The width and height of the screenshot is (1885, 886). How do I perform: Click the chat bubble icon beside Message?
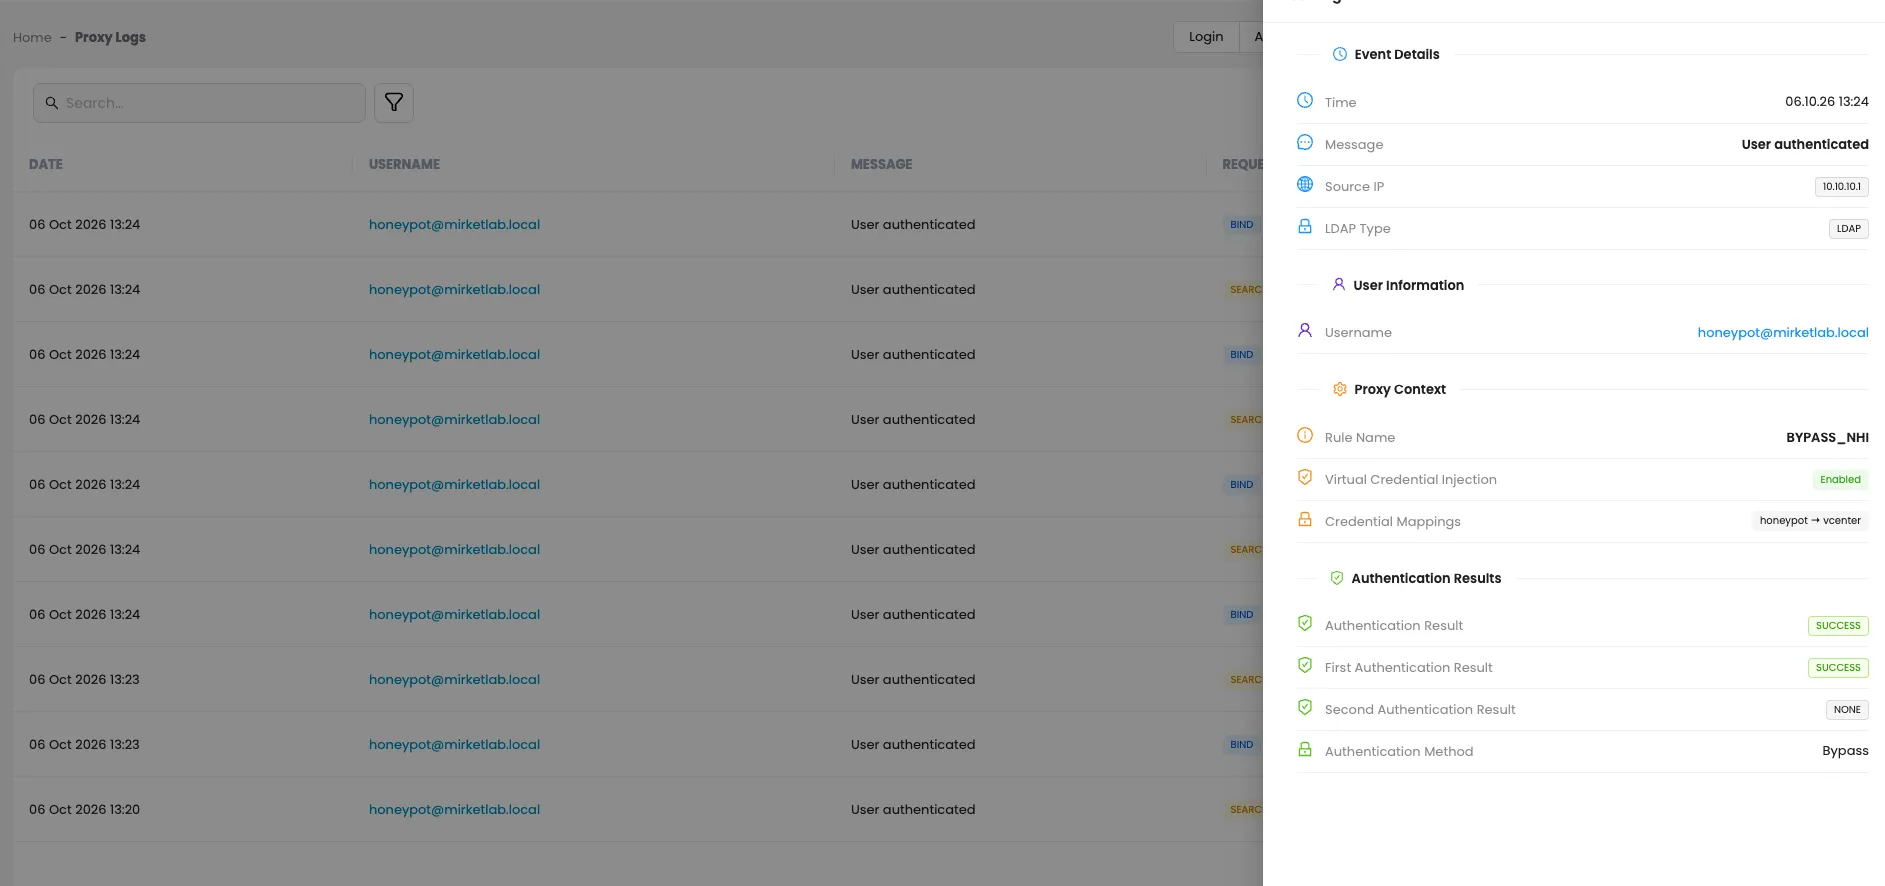tap(1305, 143)
